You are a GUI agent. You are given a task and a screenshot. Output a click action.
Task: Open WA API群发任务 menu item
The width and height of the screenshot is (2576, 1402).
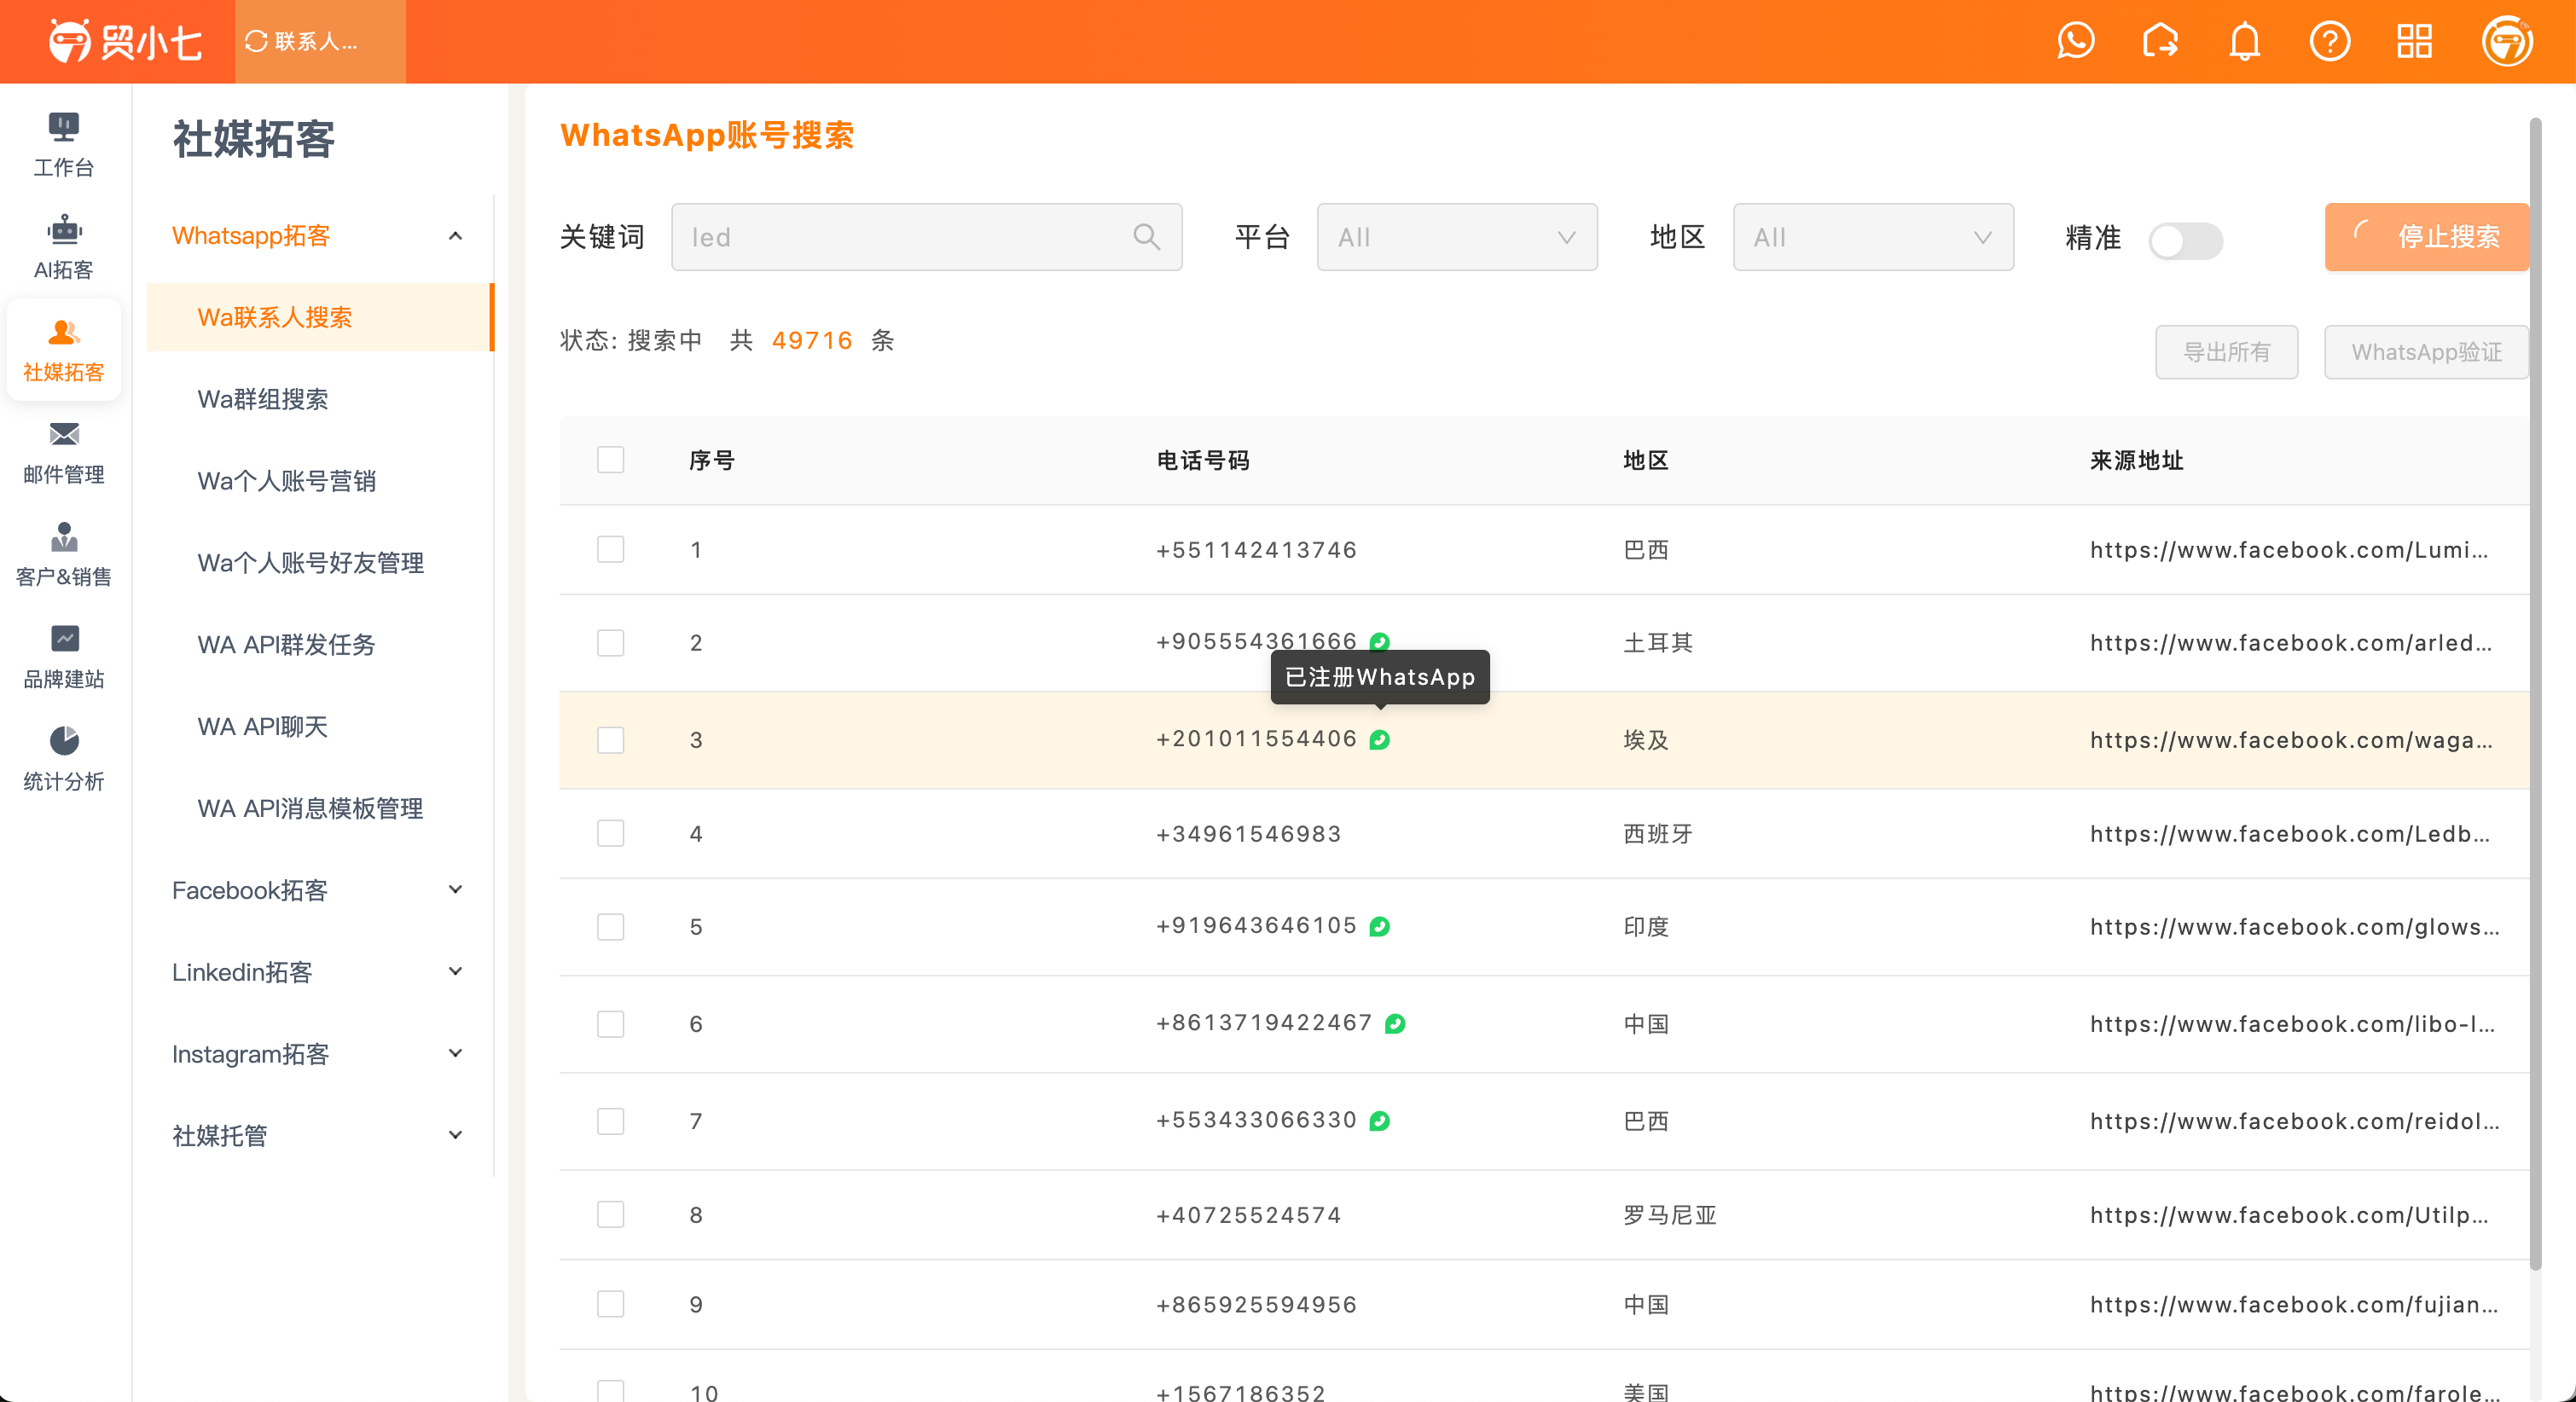tap(319, 645)
